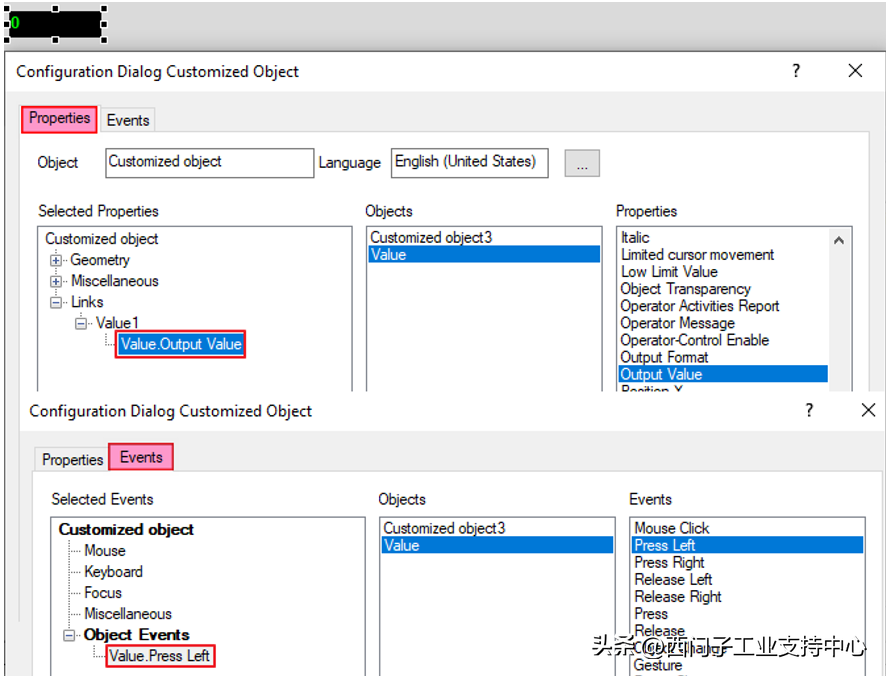
Task: Expand the Miscellaneous properties node
Action: click(56, 281)
